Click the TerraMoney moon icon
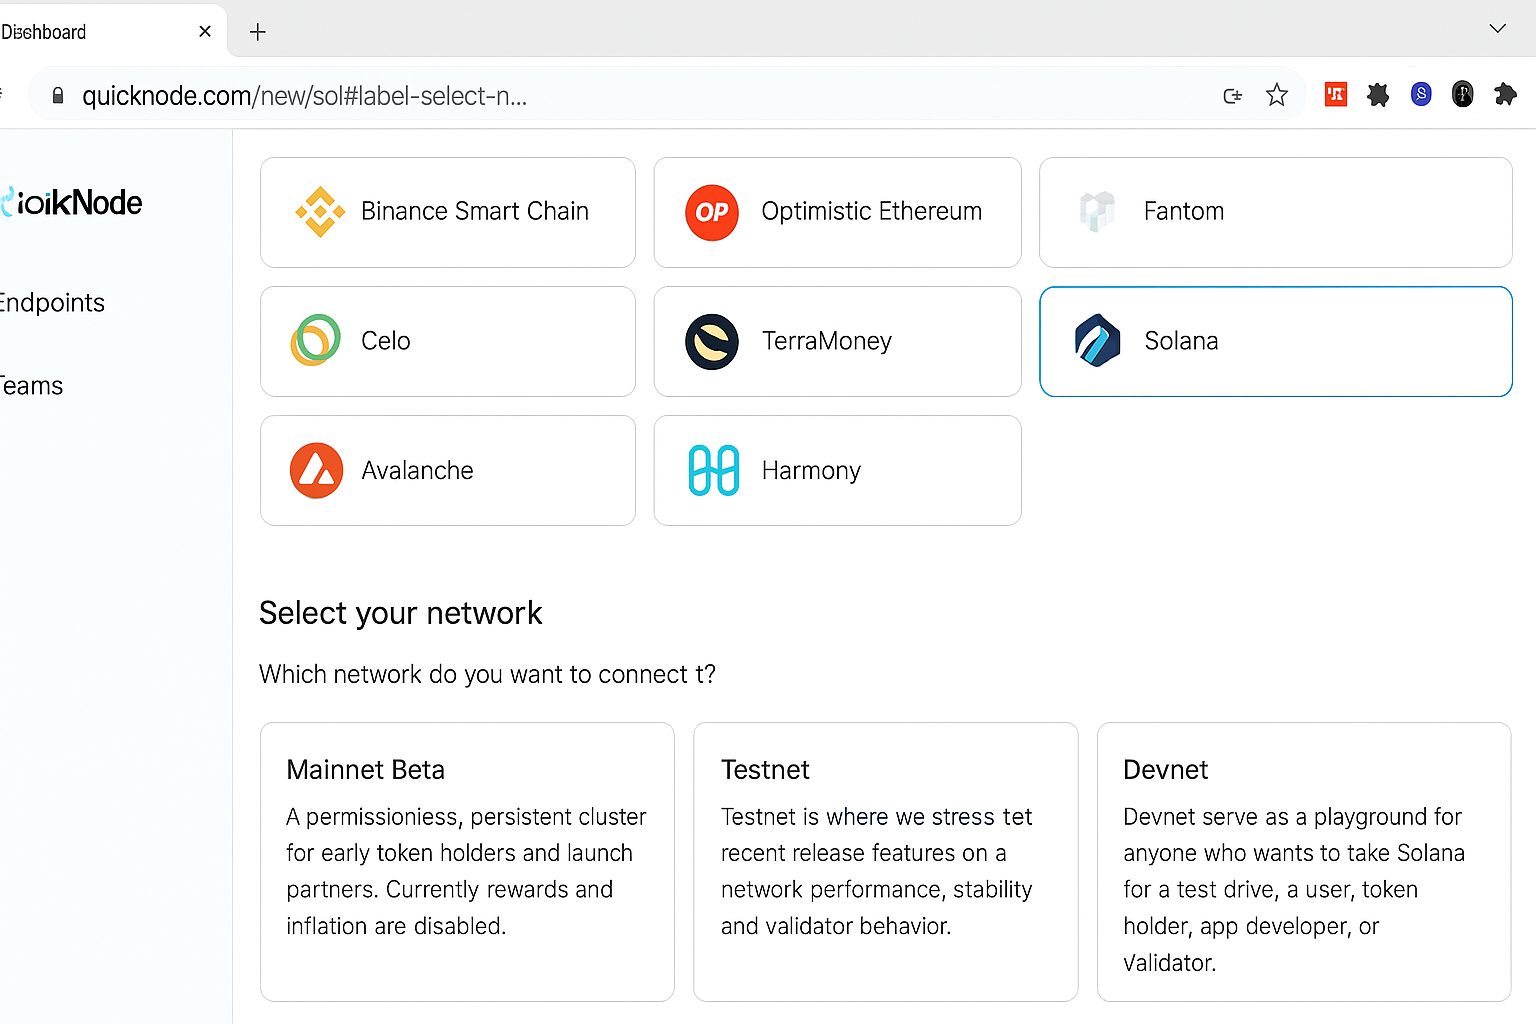Viewport: 1536px width, 1024px height. (x=711, y=341)
